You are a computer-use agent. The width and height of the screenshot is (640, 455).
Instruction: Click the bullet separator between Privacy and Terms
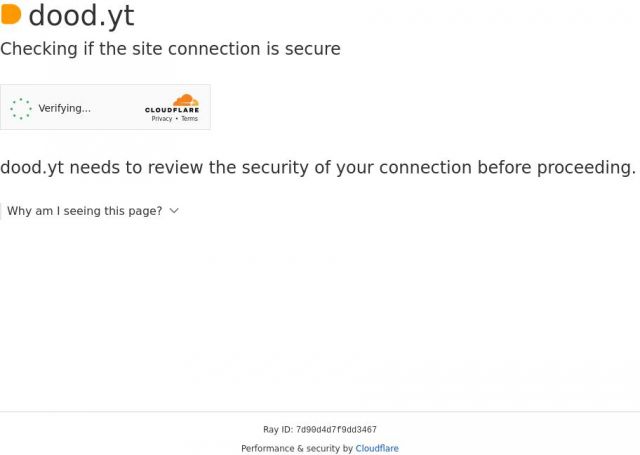coord(177,119)
